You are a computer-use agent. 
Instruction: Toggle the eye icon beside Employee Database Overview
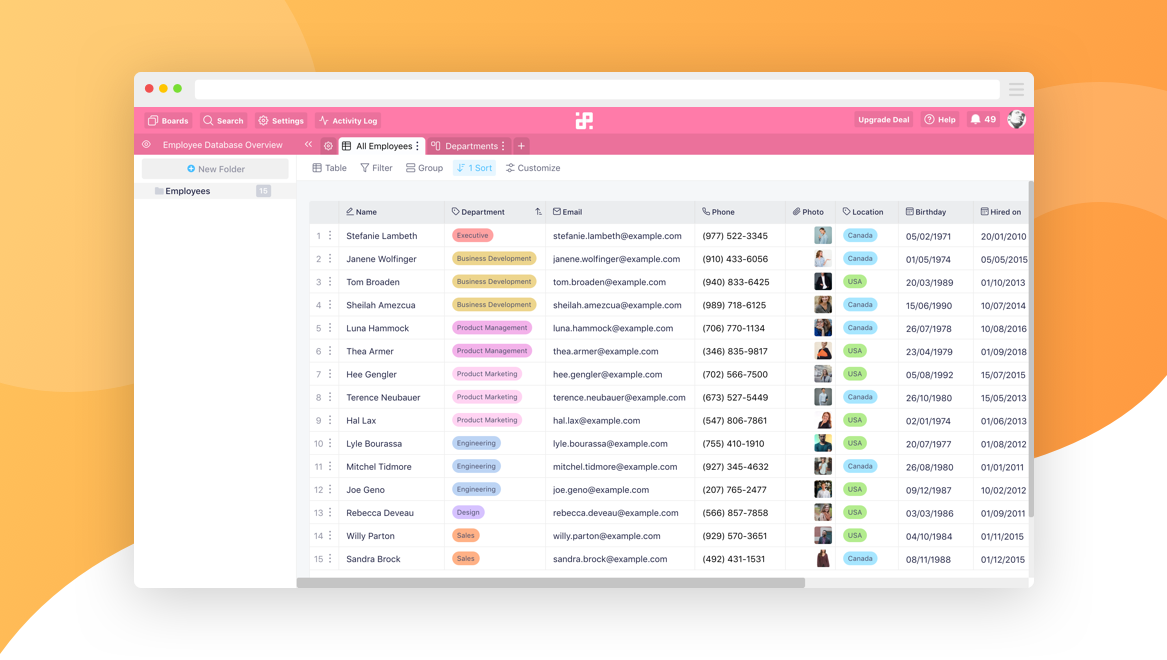[147, 144]
